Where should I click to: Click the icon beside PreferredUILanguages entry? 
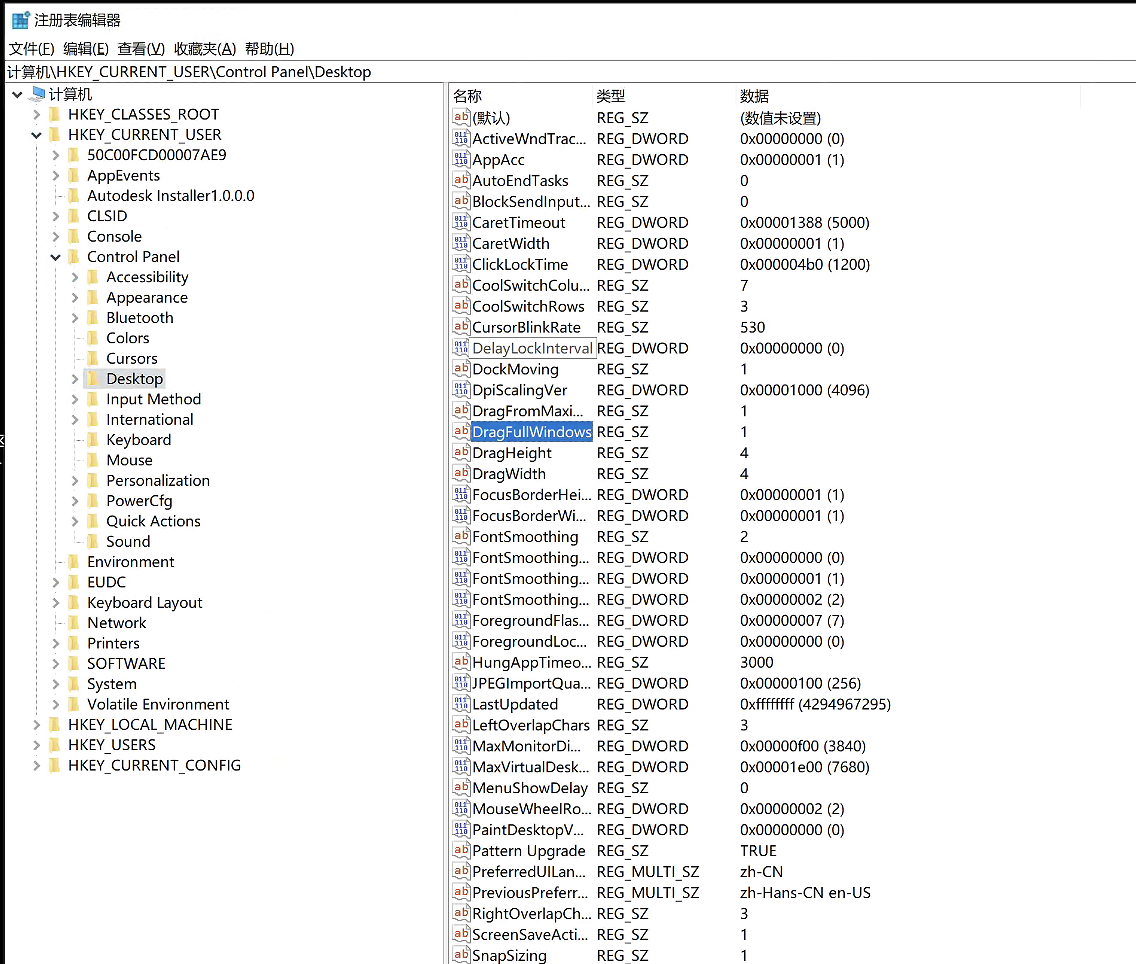coord(461,872)
